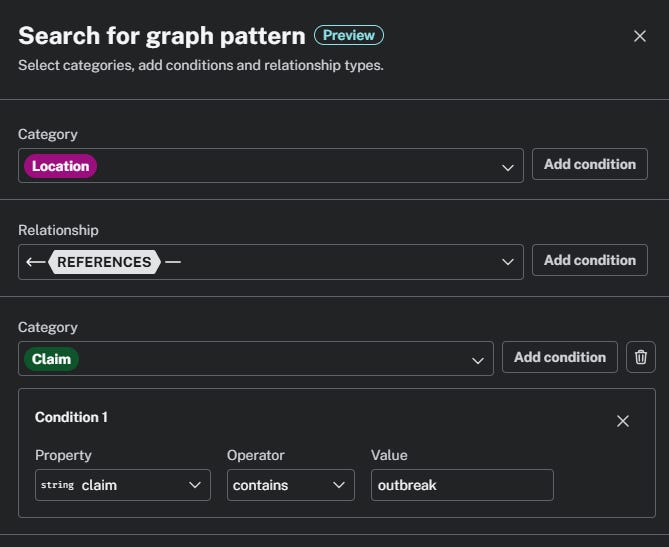Delete the Claim category with trash icon

pyautogui.click(x=640, y=357)
